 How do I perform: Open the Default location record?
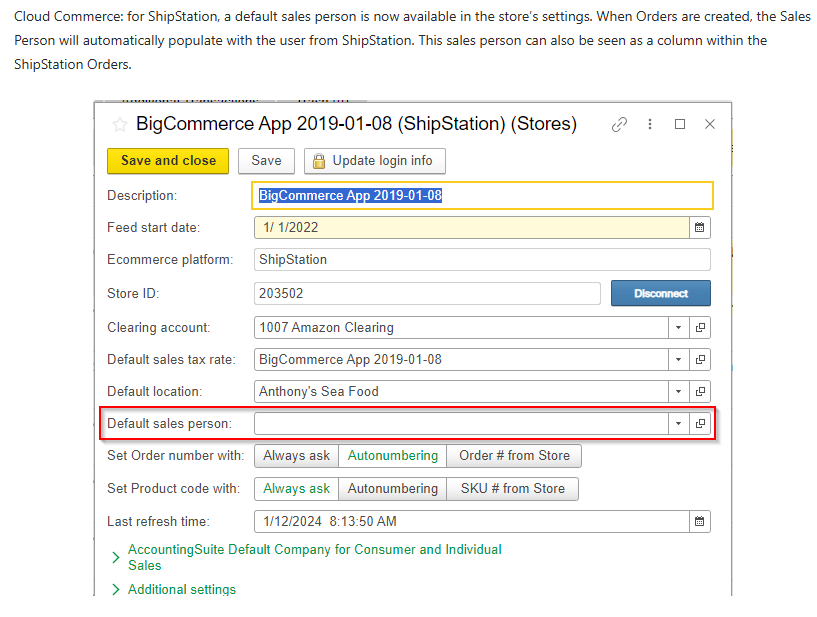[700, 391]
